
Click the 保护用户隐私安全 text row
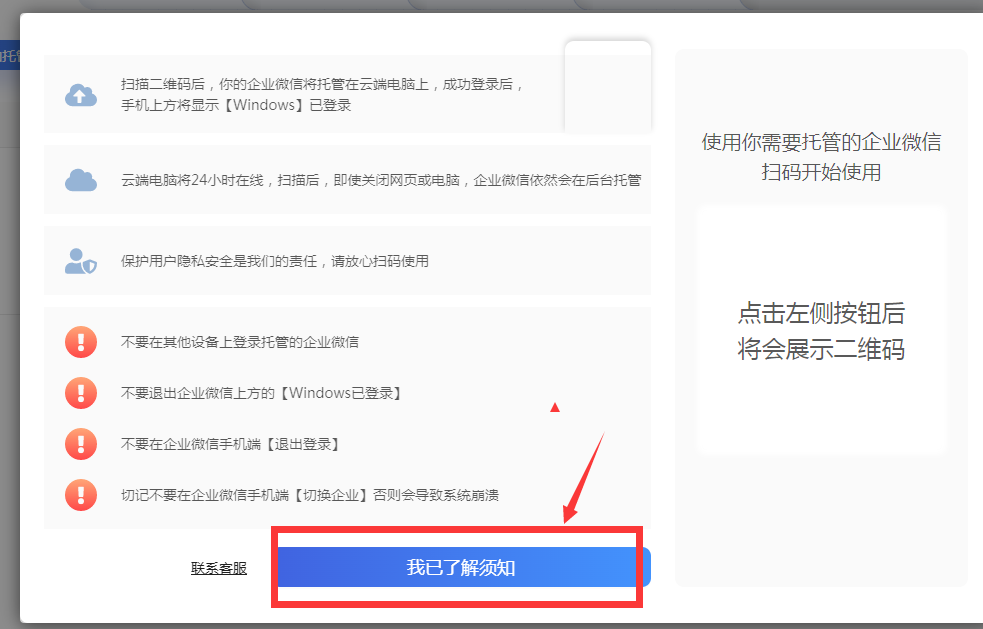275,261
